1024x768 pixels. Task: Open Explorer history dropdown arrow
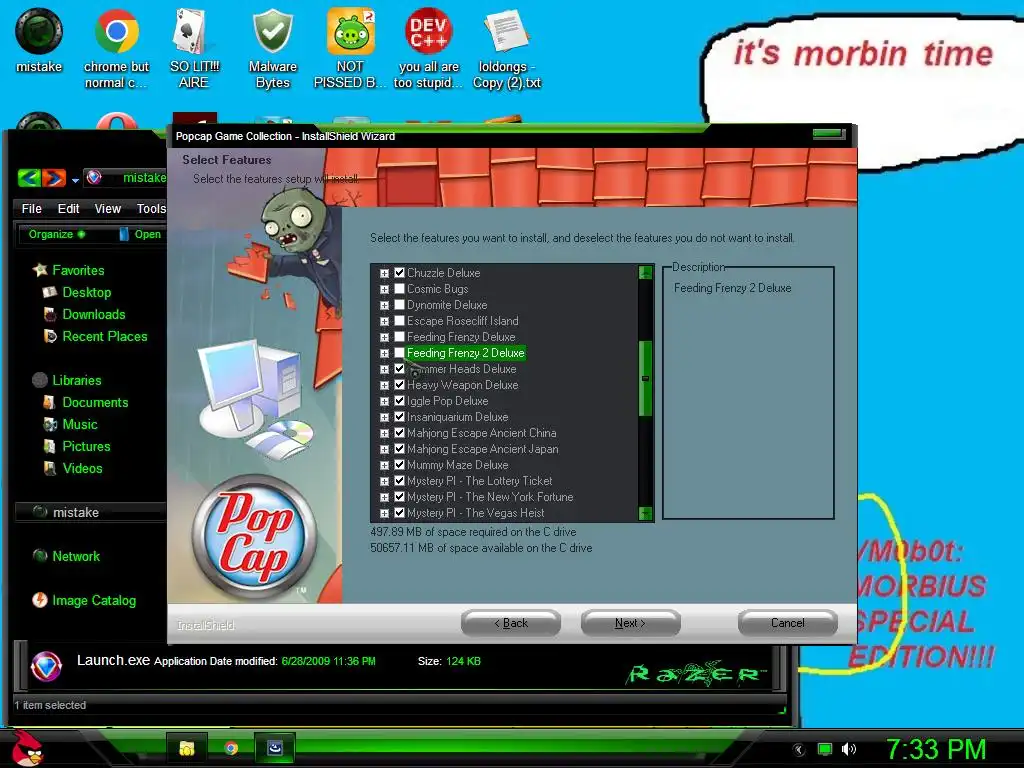click(75, 180)
